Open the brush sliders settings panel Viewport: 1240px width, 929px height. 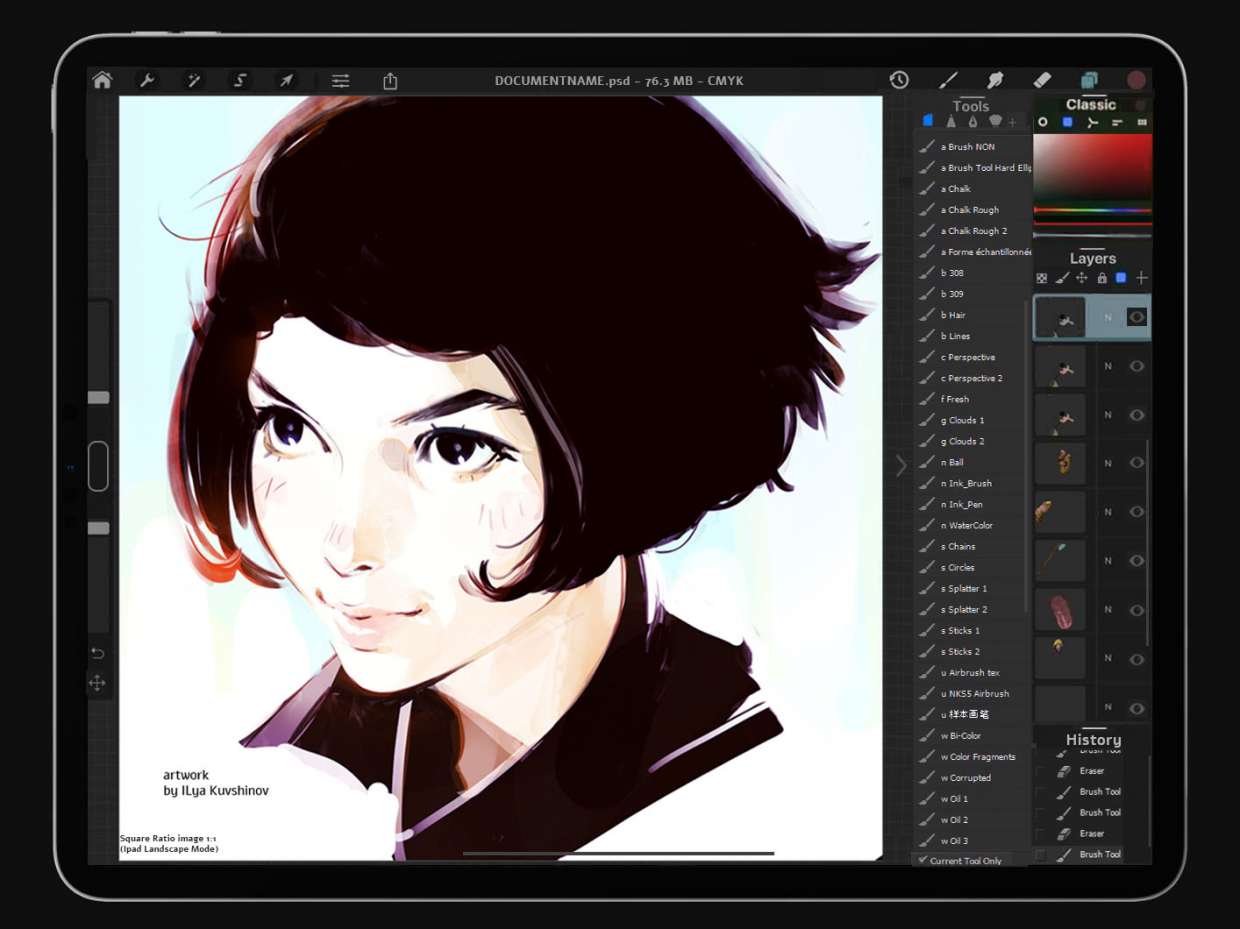pos(341,79)
